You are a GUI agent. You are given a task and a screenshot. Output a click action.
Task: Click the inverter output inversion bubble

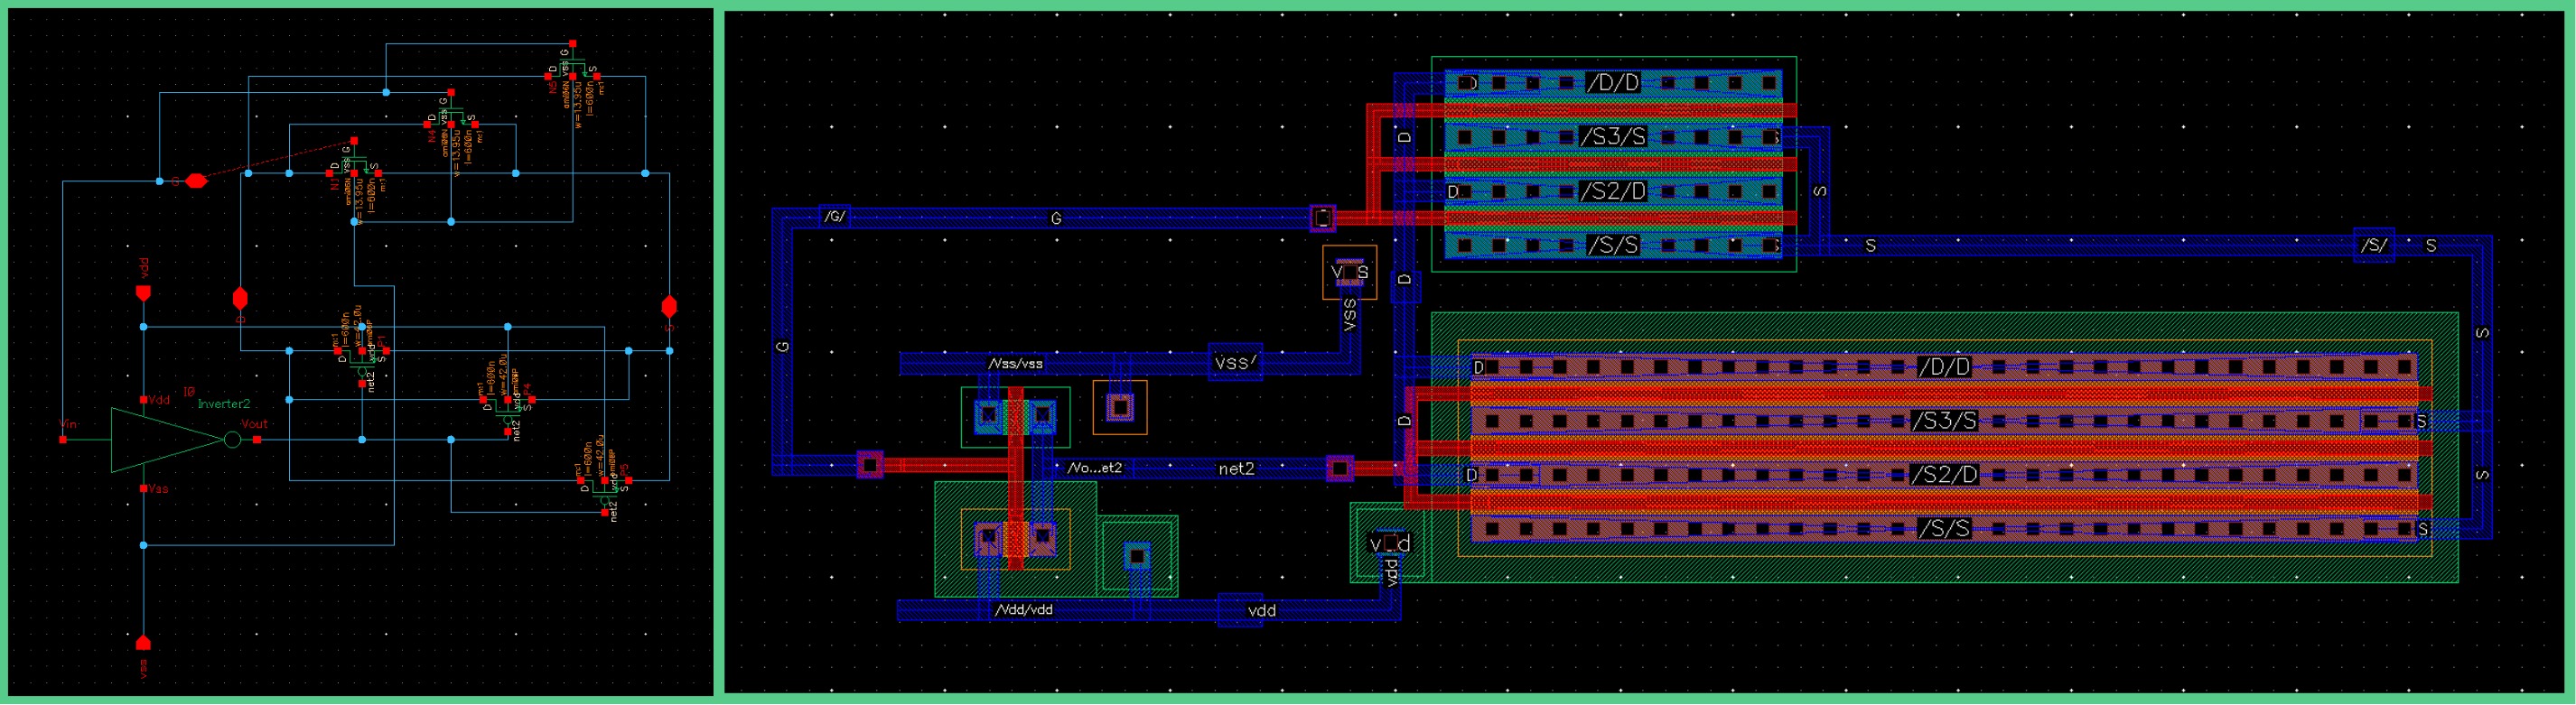point(232,440)
